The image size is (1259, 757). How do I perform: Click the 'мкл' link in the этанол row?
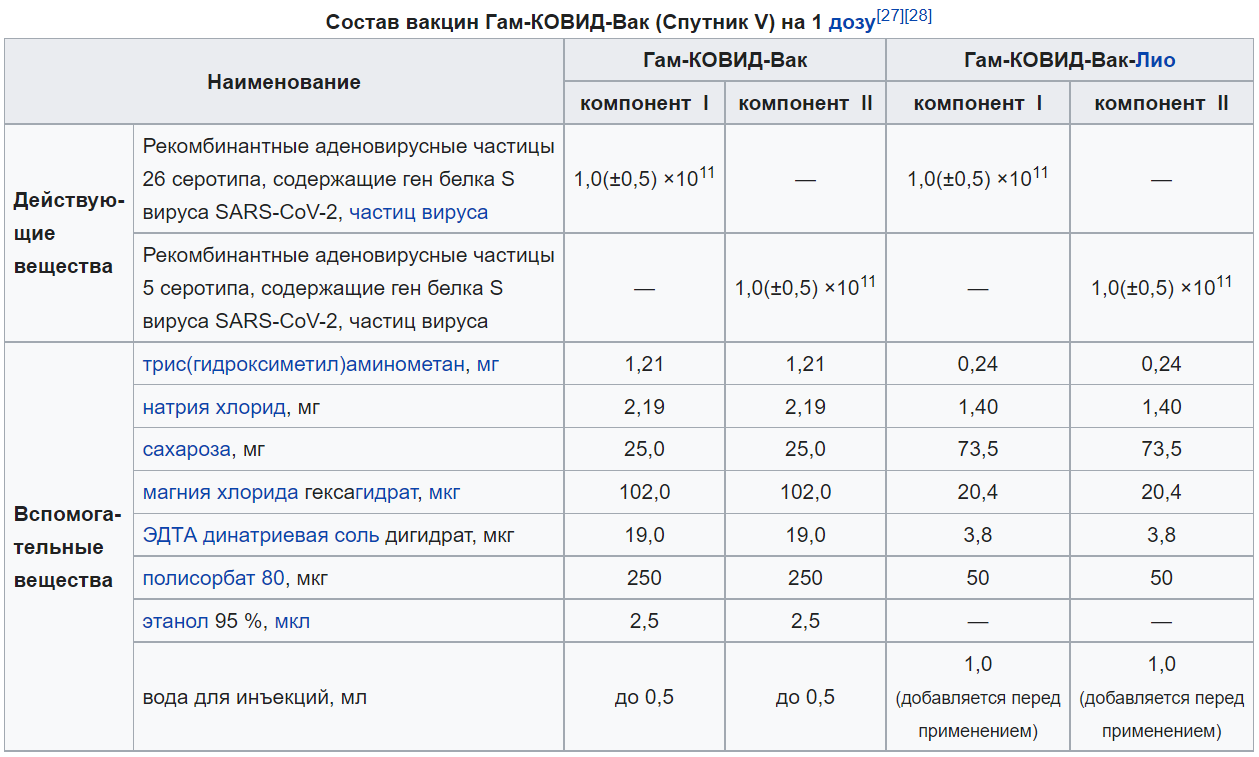coord(293,621)
